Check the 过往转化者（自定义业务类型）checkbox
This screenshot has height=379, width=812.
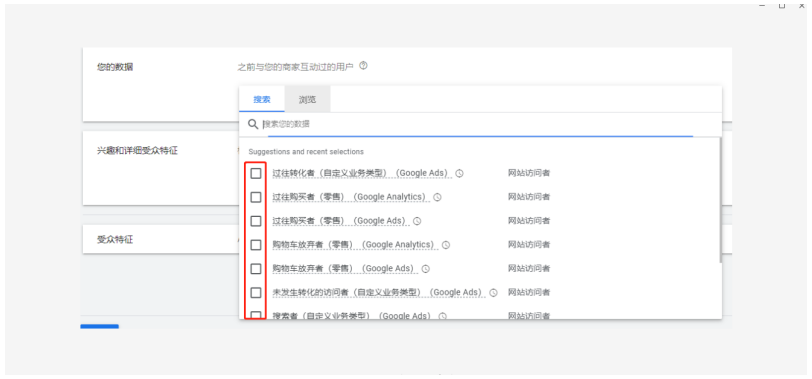click(x=256, y=173)
